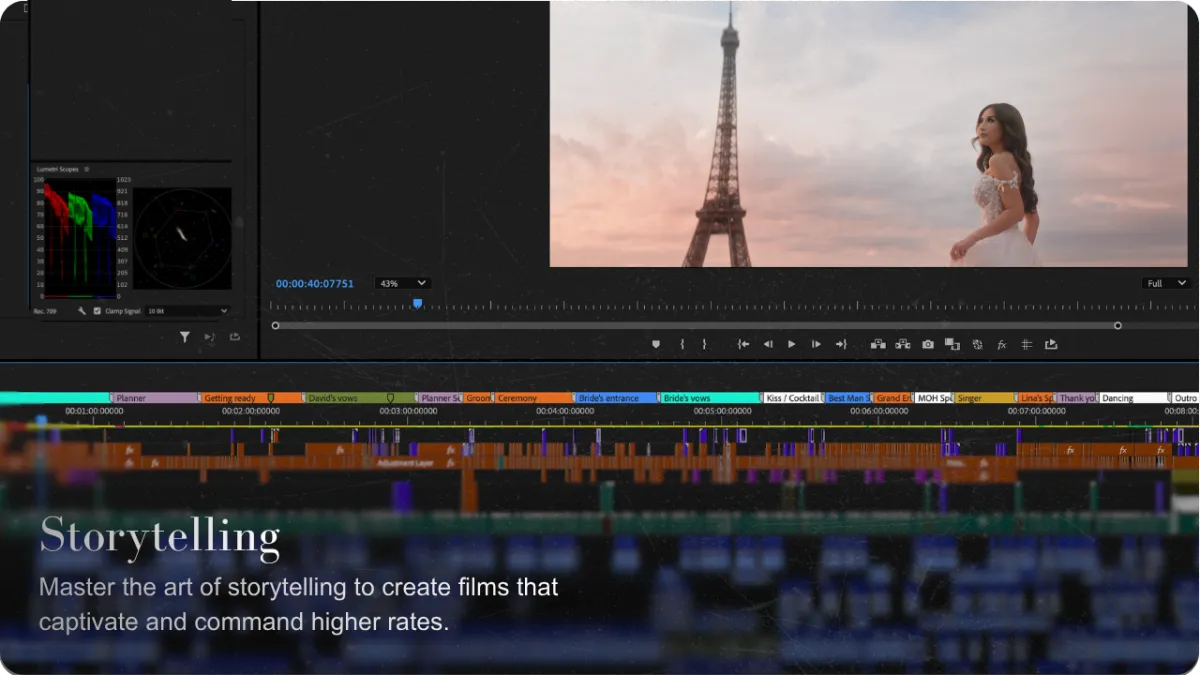Open Lumetri Scopes panel menu

(x=86, y=169)
